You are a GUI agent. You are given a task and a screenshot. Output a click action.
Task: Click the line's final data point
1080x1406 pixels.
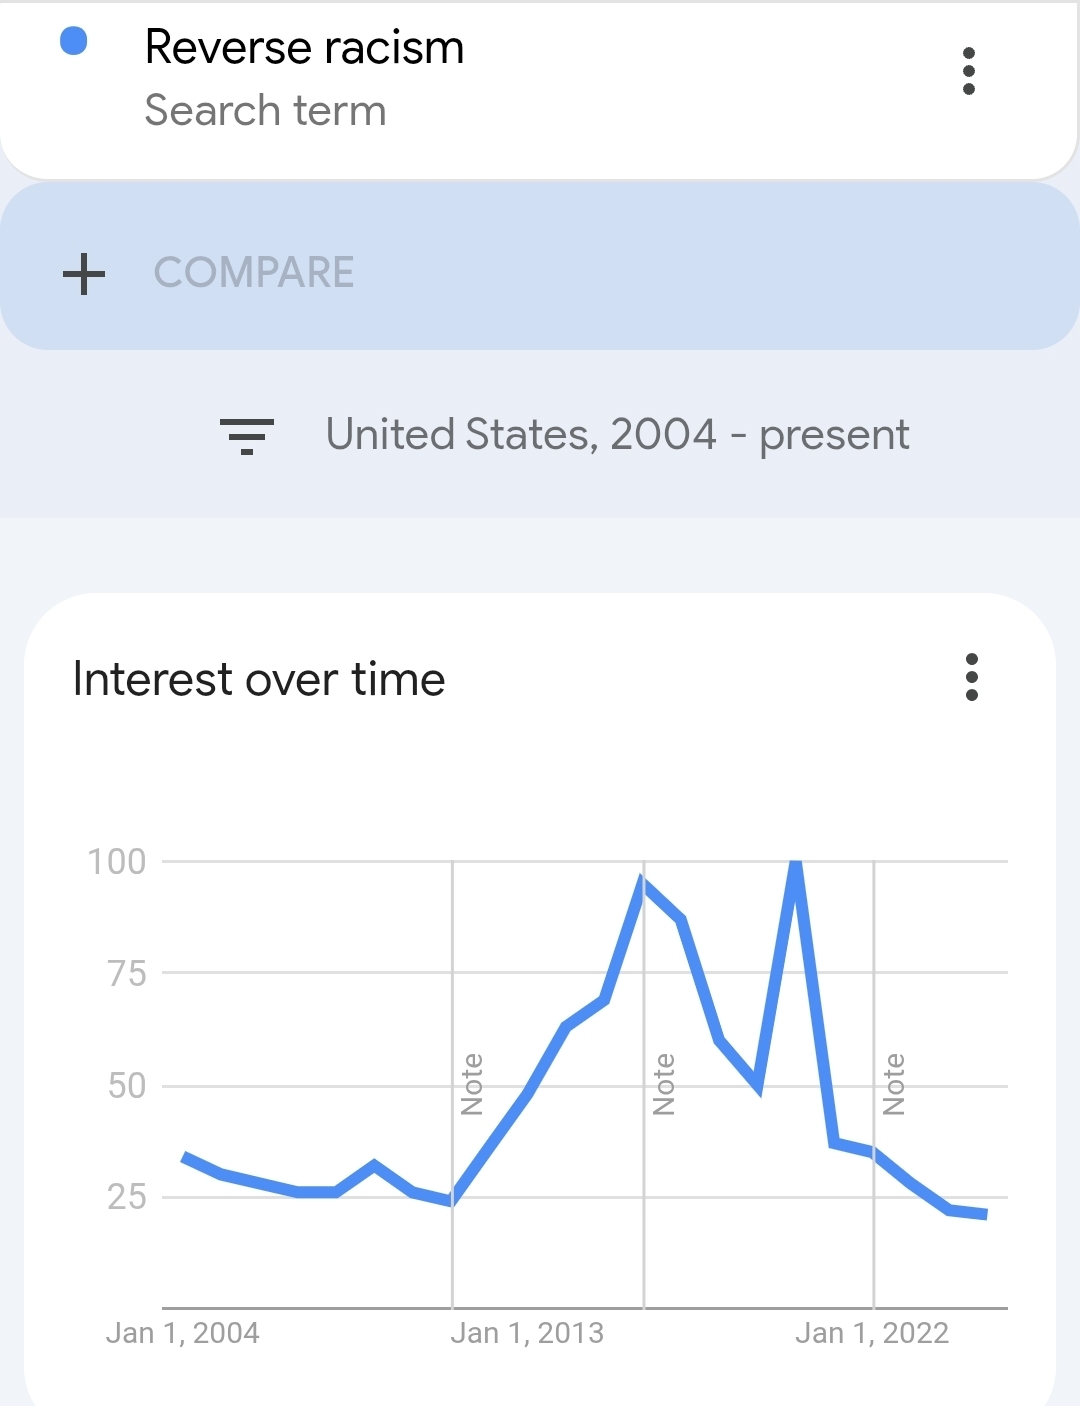tap(985, 1214)
